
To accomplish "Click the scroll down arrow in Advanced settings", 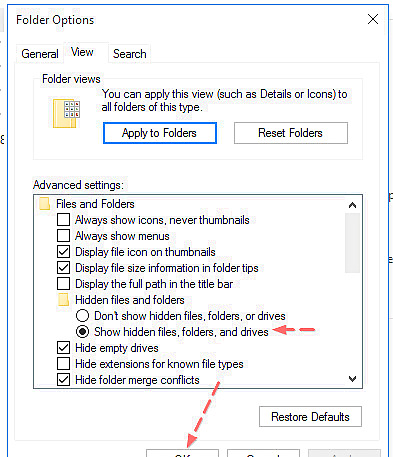I will [x=352, y=379].
